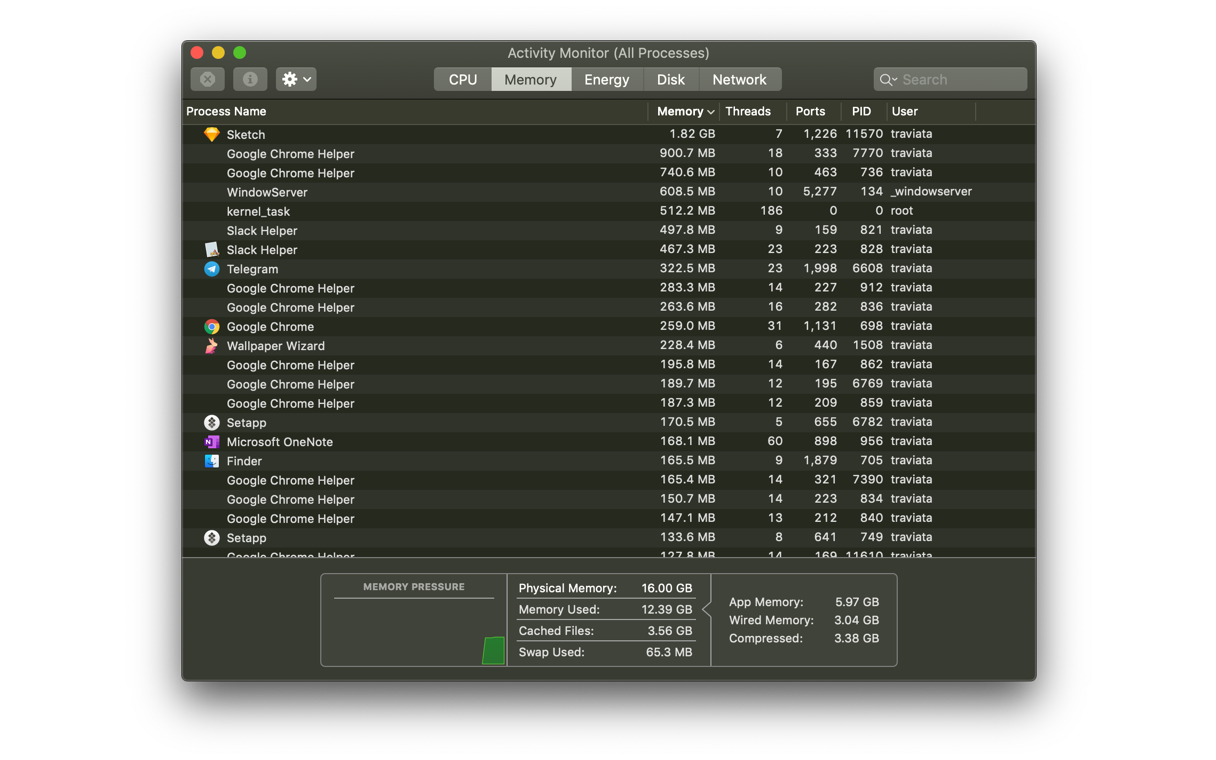The height and width of the screenshot is (760, 1216).
Task: Sort by Threads column header
Action: click(x=748, y=111)
